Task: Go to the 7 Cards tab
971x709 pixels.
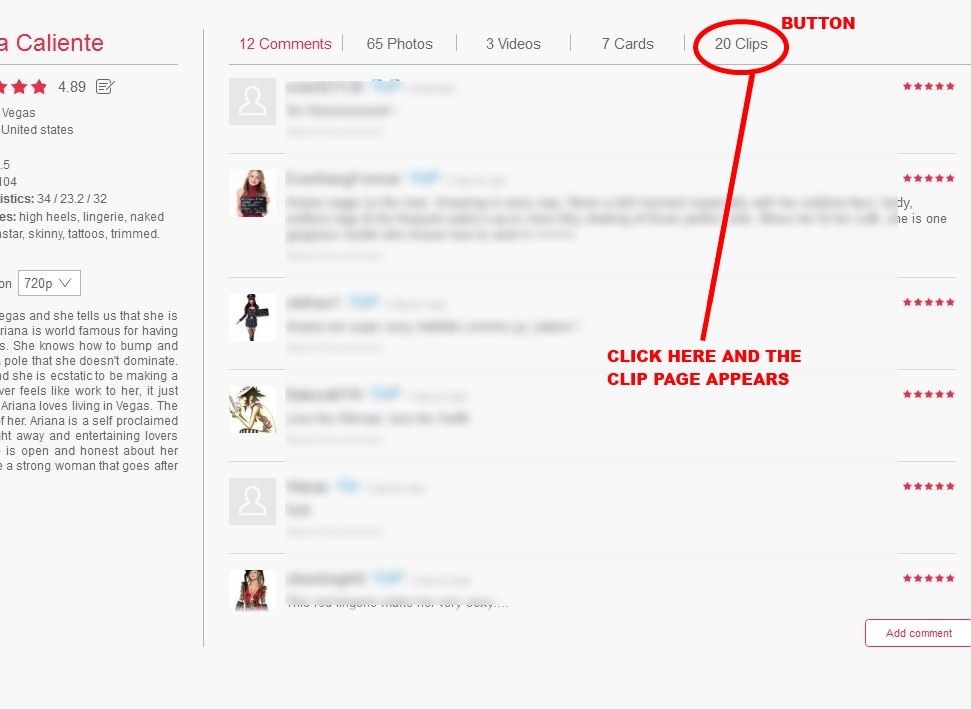Action: click(627, 44)
